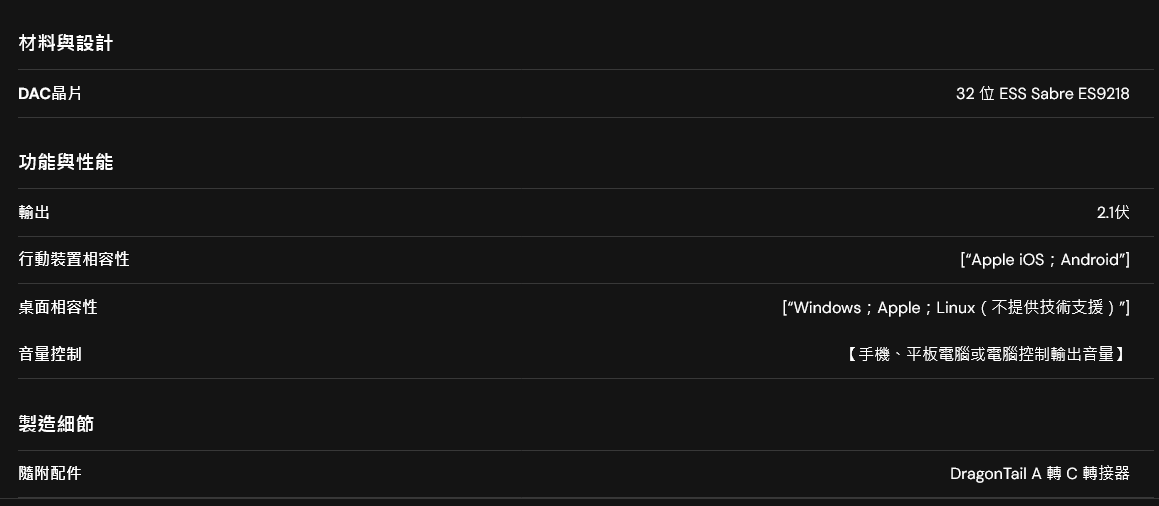Click the DragonTail A 轉 C 轉接器 value

click(x=1040, y=473)
